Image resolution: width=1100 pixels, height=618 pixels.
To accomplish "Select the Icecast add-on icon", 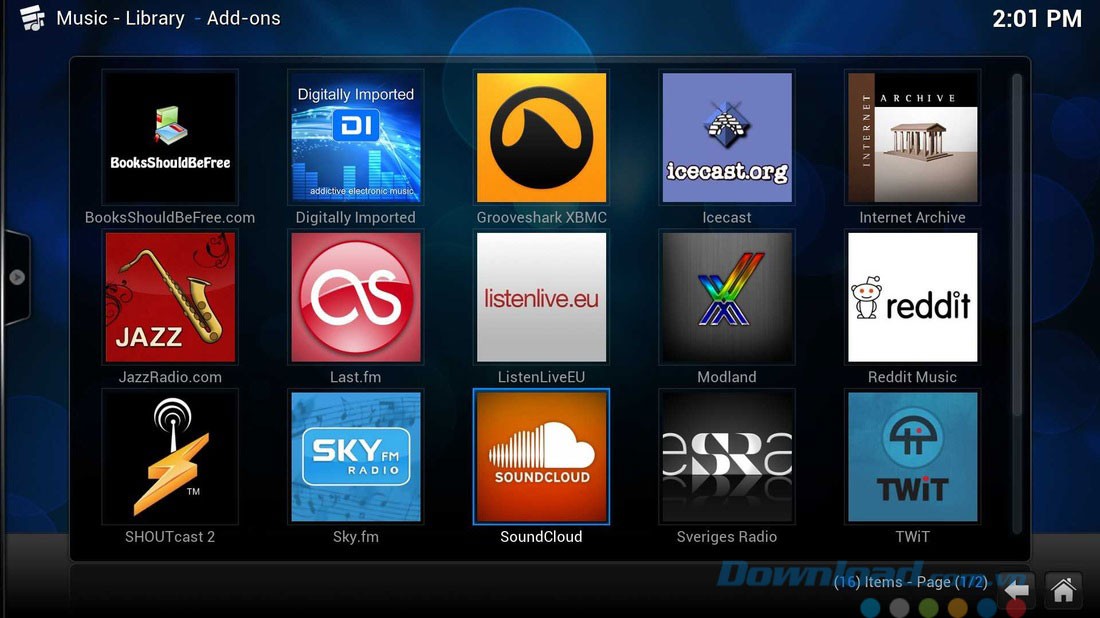I will (727, 137).
